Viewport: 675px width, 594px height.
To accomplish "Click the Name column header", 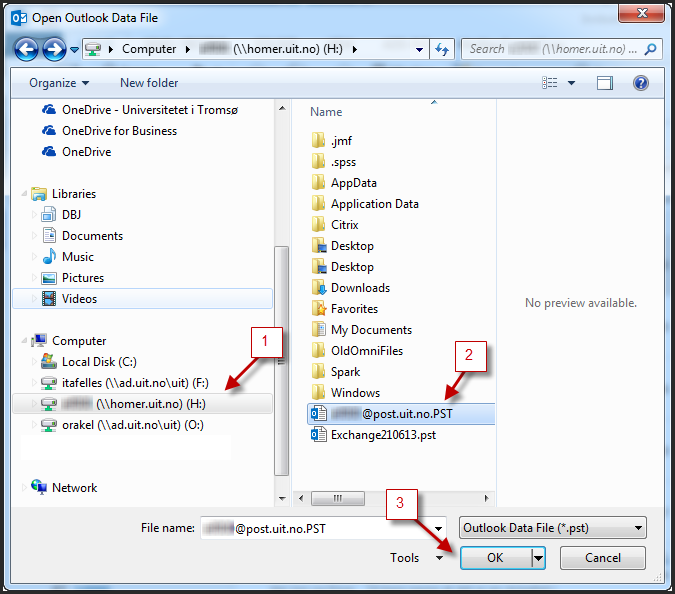I will 326,112.
